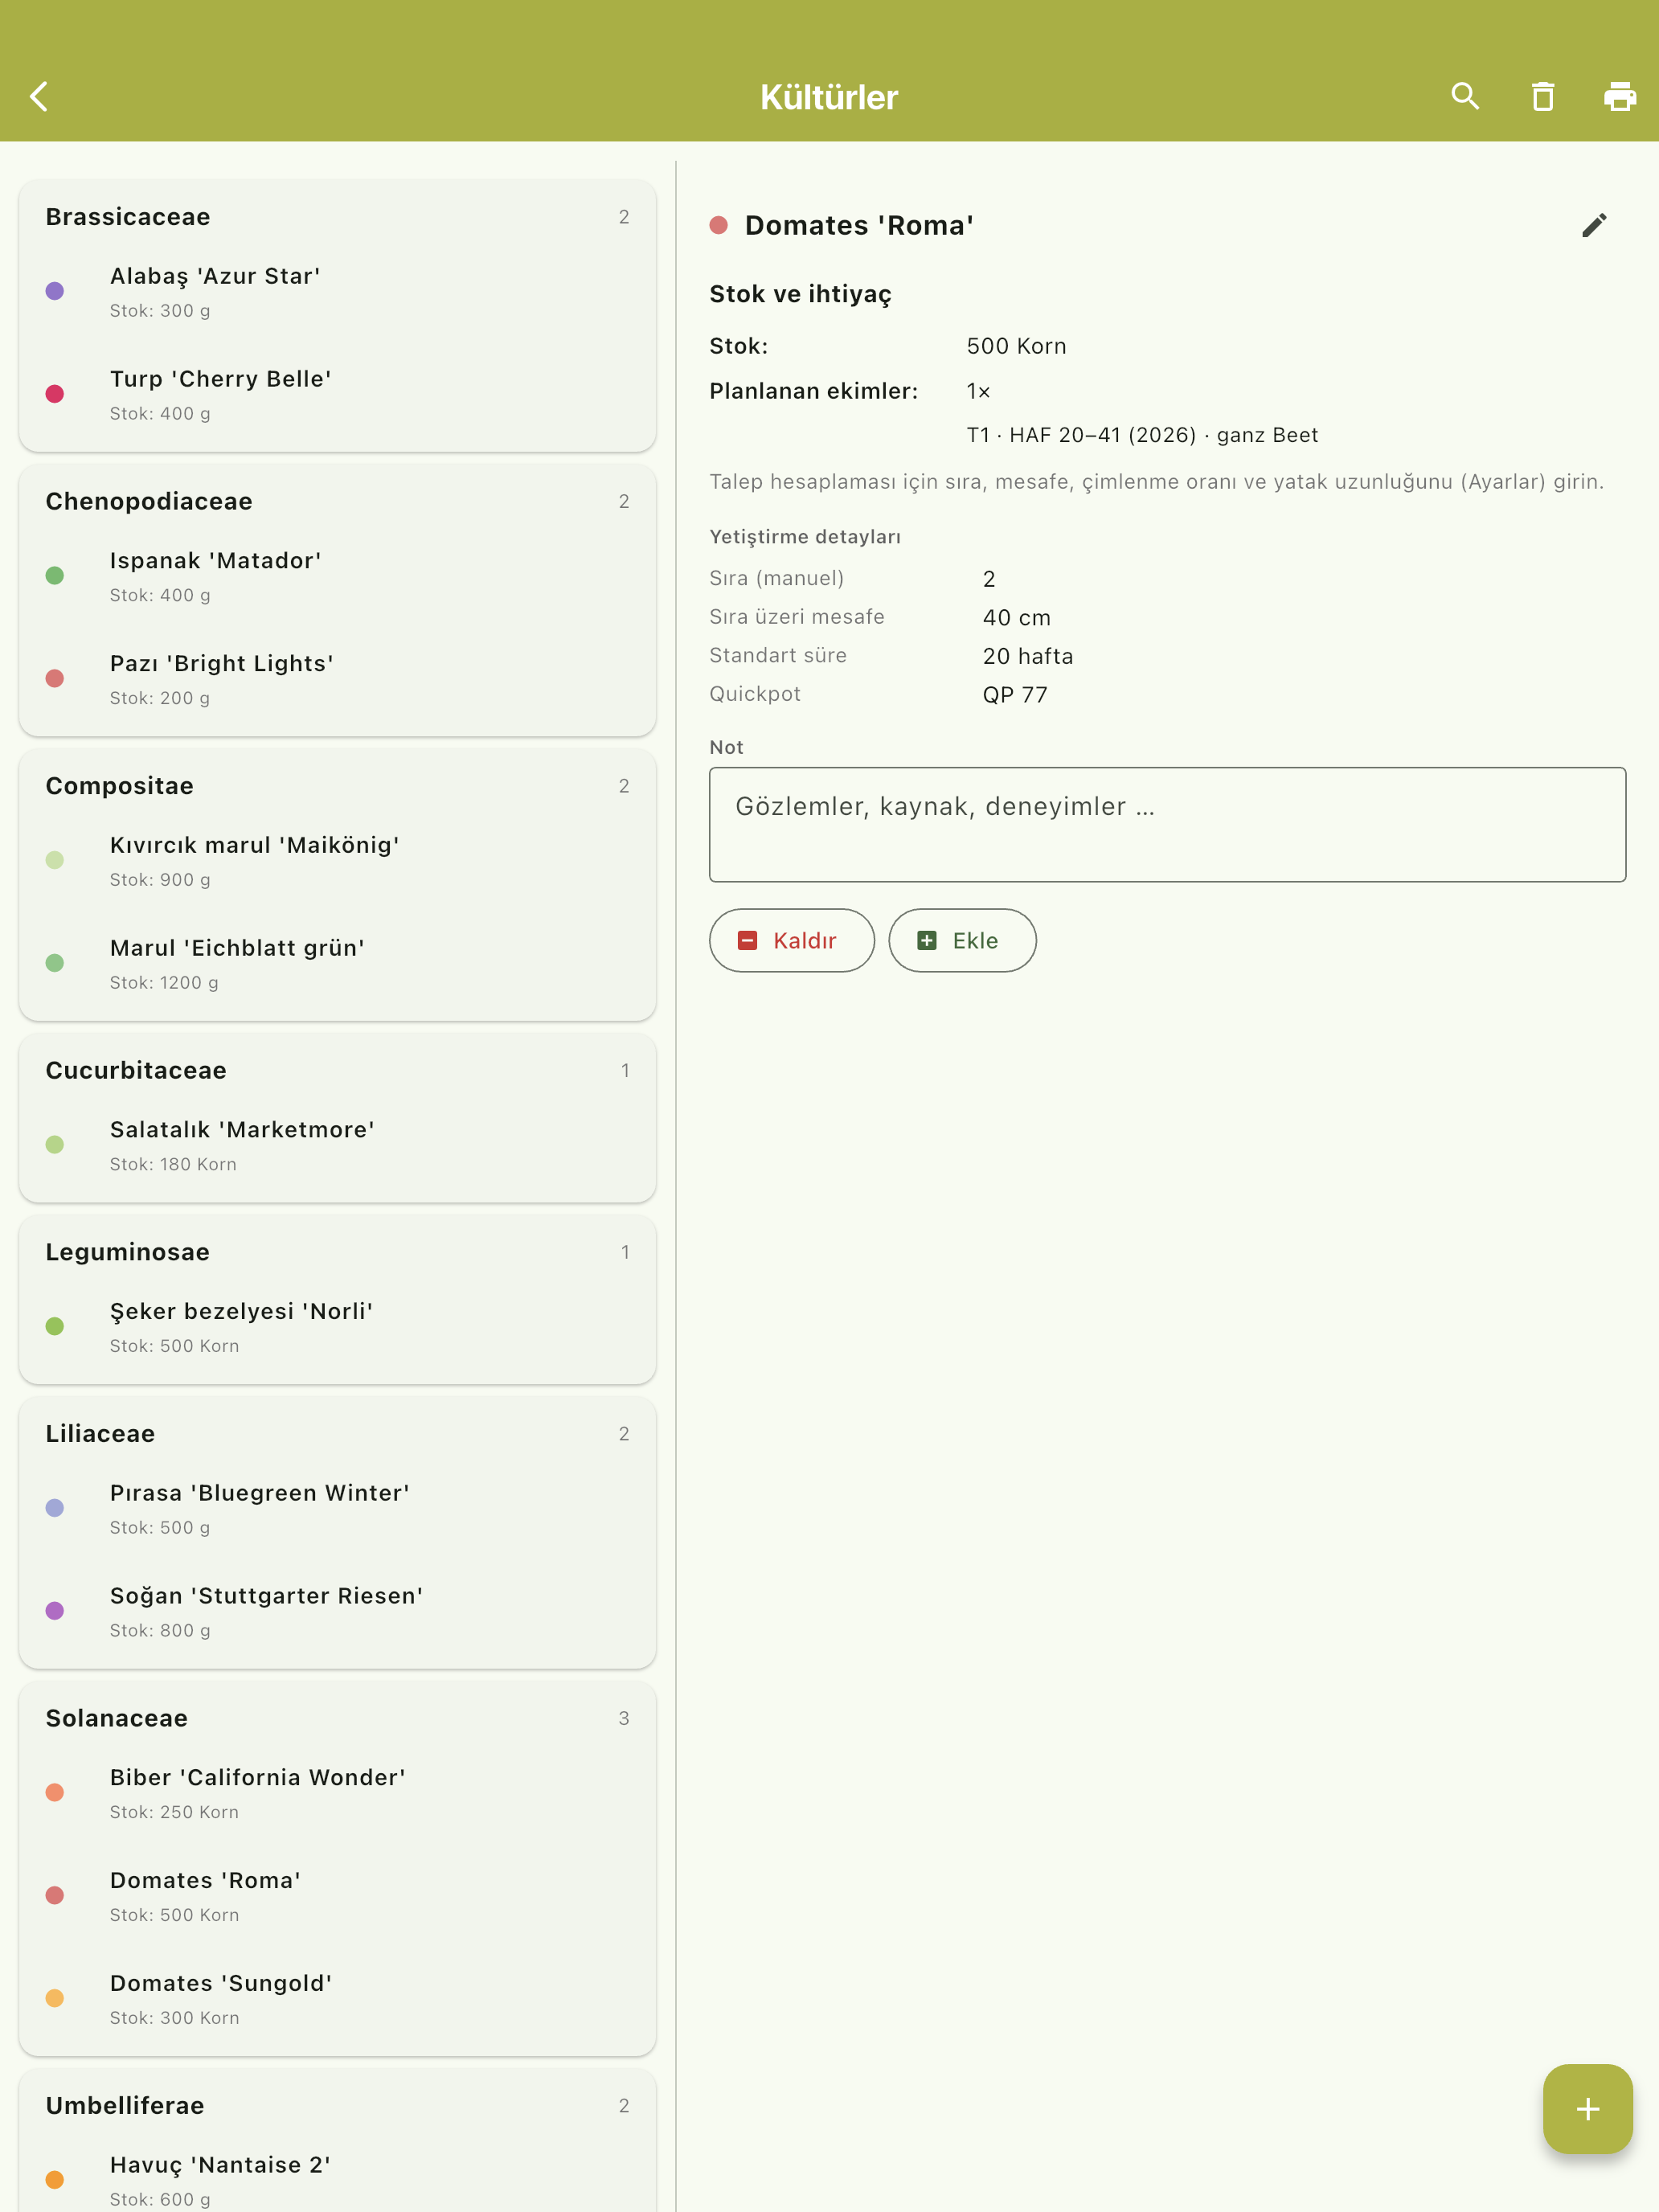The height and width of the screenshot is (2212, 1659).
Task: Select Soğan 'Stuttgarter Riesen'
Action: point(337,1611)
